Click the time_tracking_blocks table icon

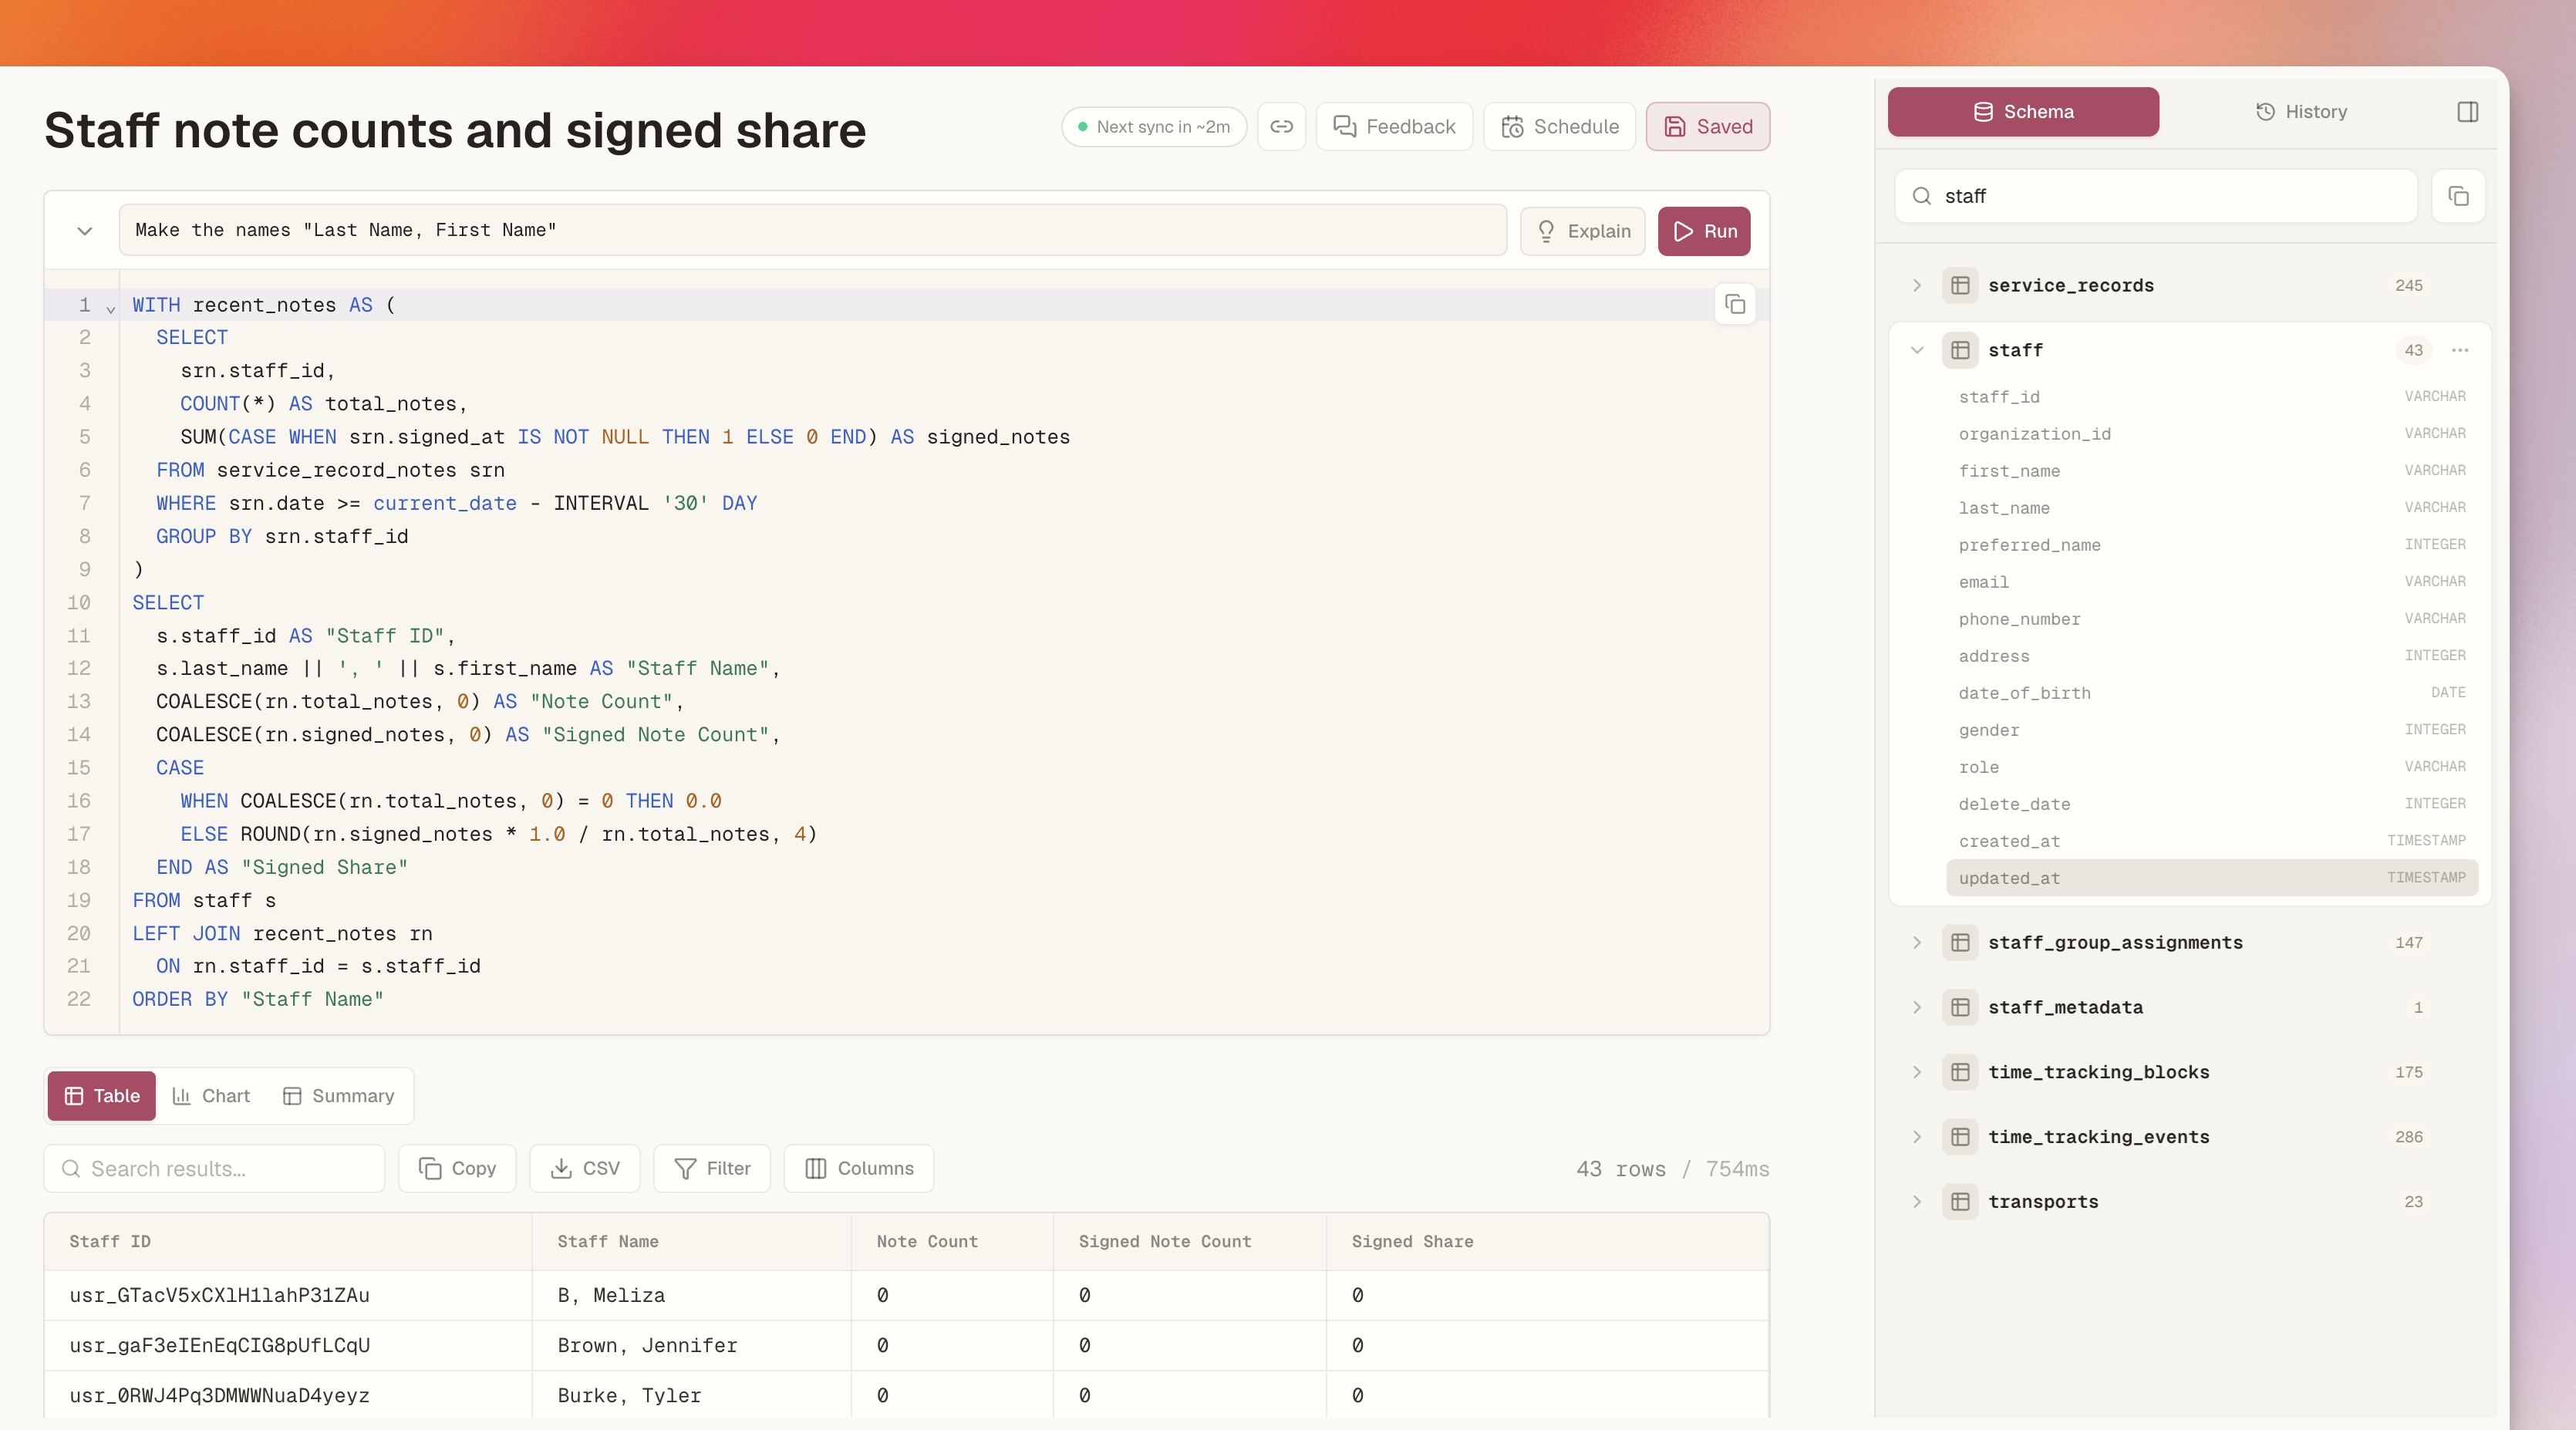pos(1960,1072)
